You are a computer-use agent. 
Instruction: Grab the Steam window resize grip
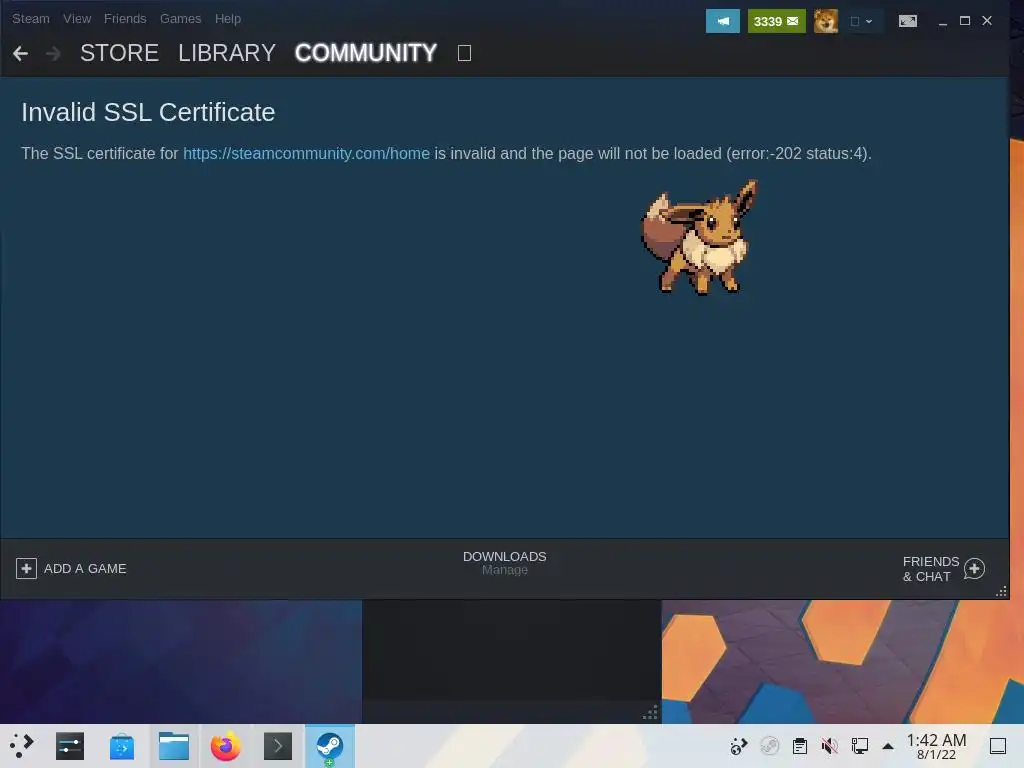[1001, 592]
